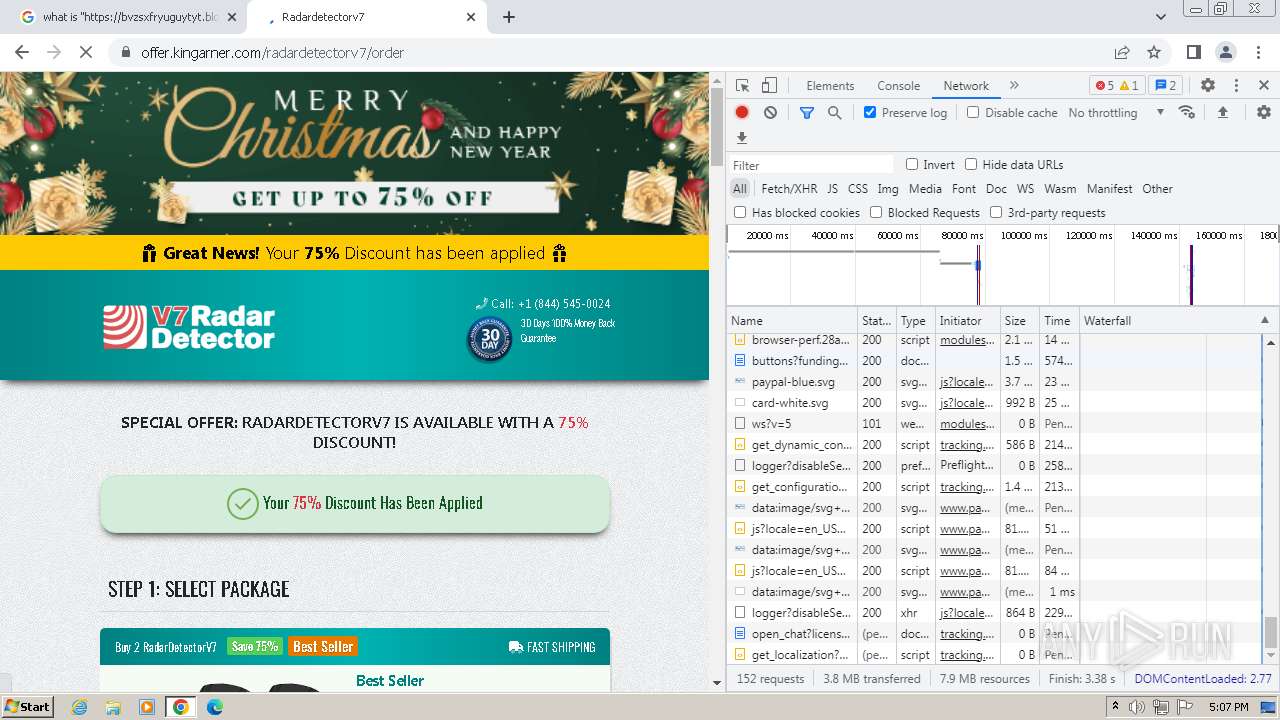Open network panel settings gear
The height and width of the screenshot is (720, 1280).
click(1264, 113)
